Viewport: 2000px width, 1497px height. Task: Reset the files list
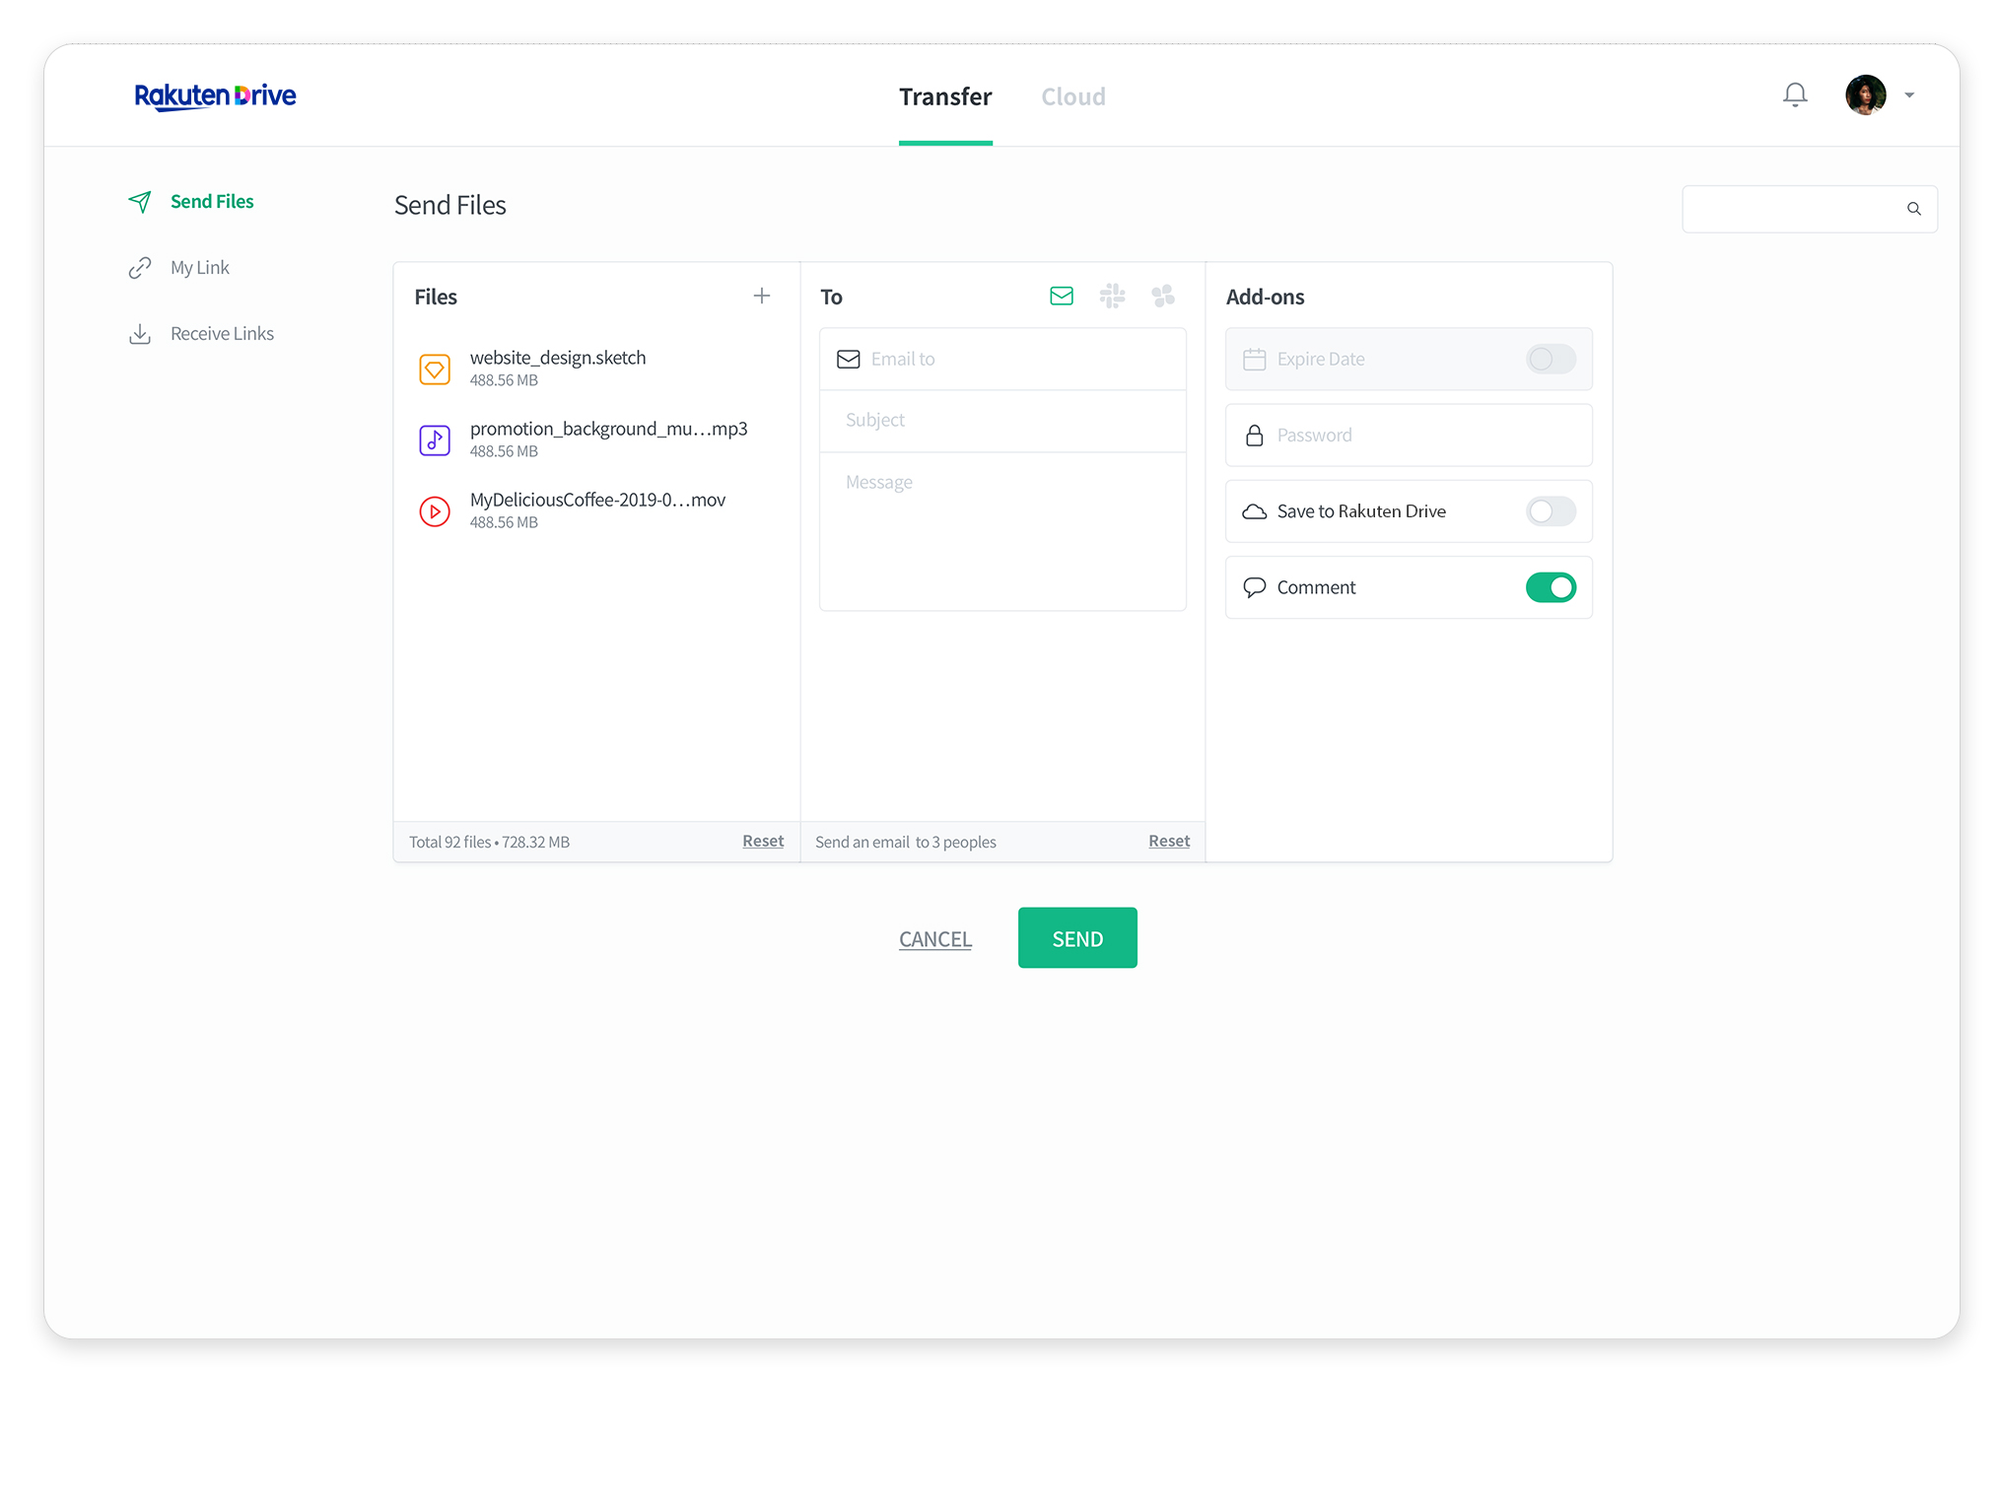coord(763,841)
